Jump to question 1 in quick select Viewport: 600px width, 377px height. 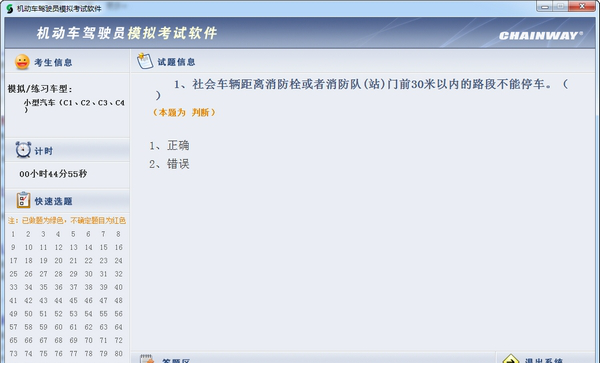coord(13,234)
